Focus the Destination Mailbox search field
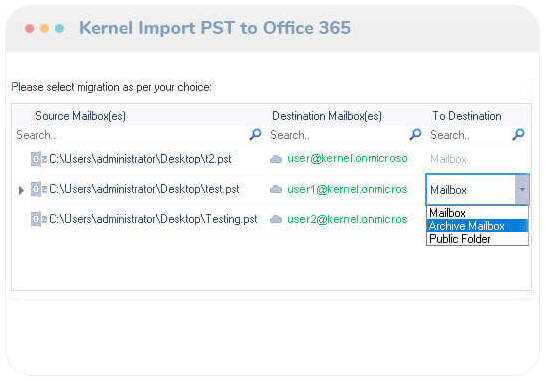Image resolution: width=545 pixels, height=380 pixels. [339, 135]
